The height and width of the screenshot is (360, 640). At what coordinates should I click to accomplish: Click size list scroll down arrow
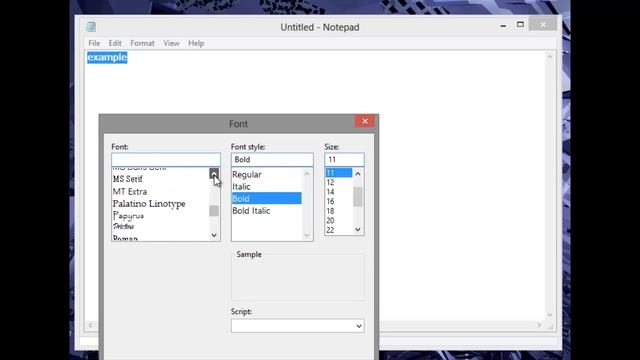(358, 229)
